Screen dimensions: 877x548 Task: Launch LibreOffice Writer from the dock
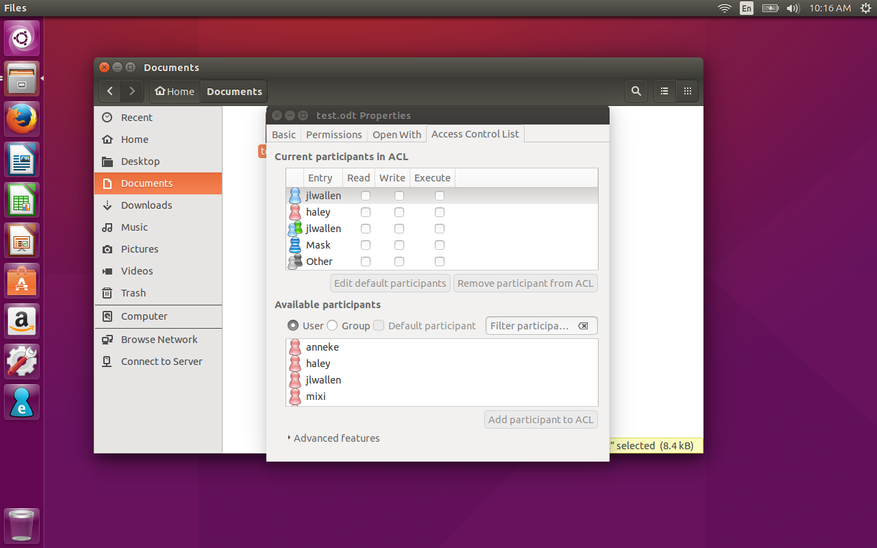[22, 159]
